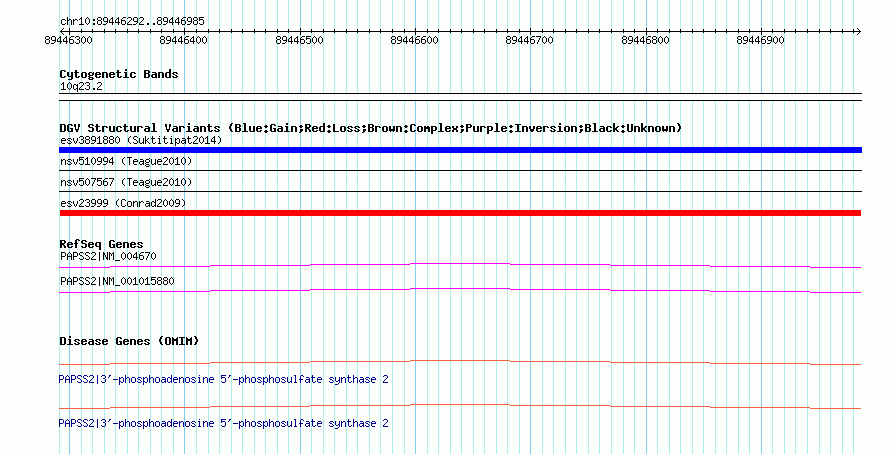Open the second PAPSS2 phosphosulfate synthase 2 link
Viewport: 890px width, 454px height.
tap(224, 423)
